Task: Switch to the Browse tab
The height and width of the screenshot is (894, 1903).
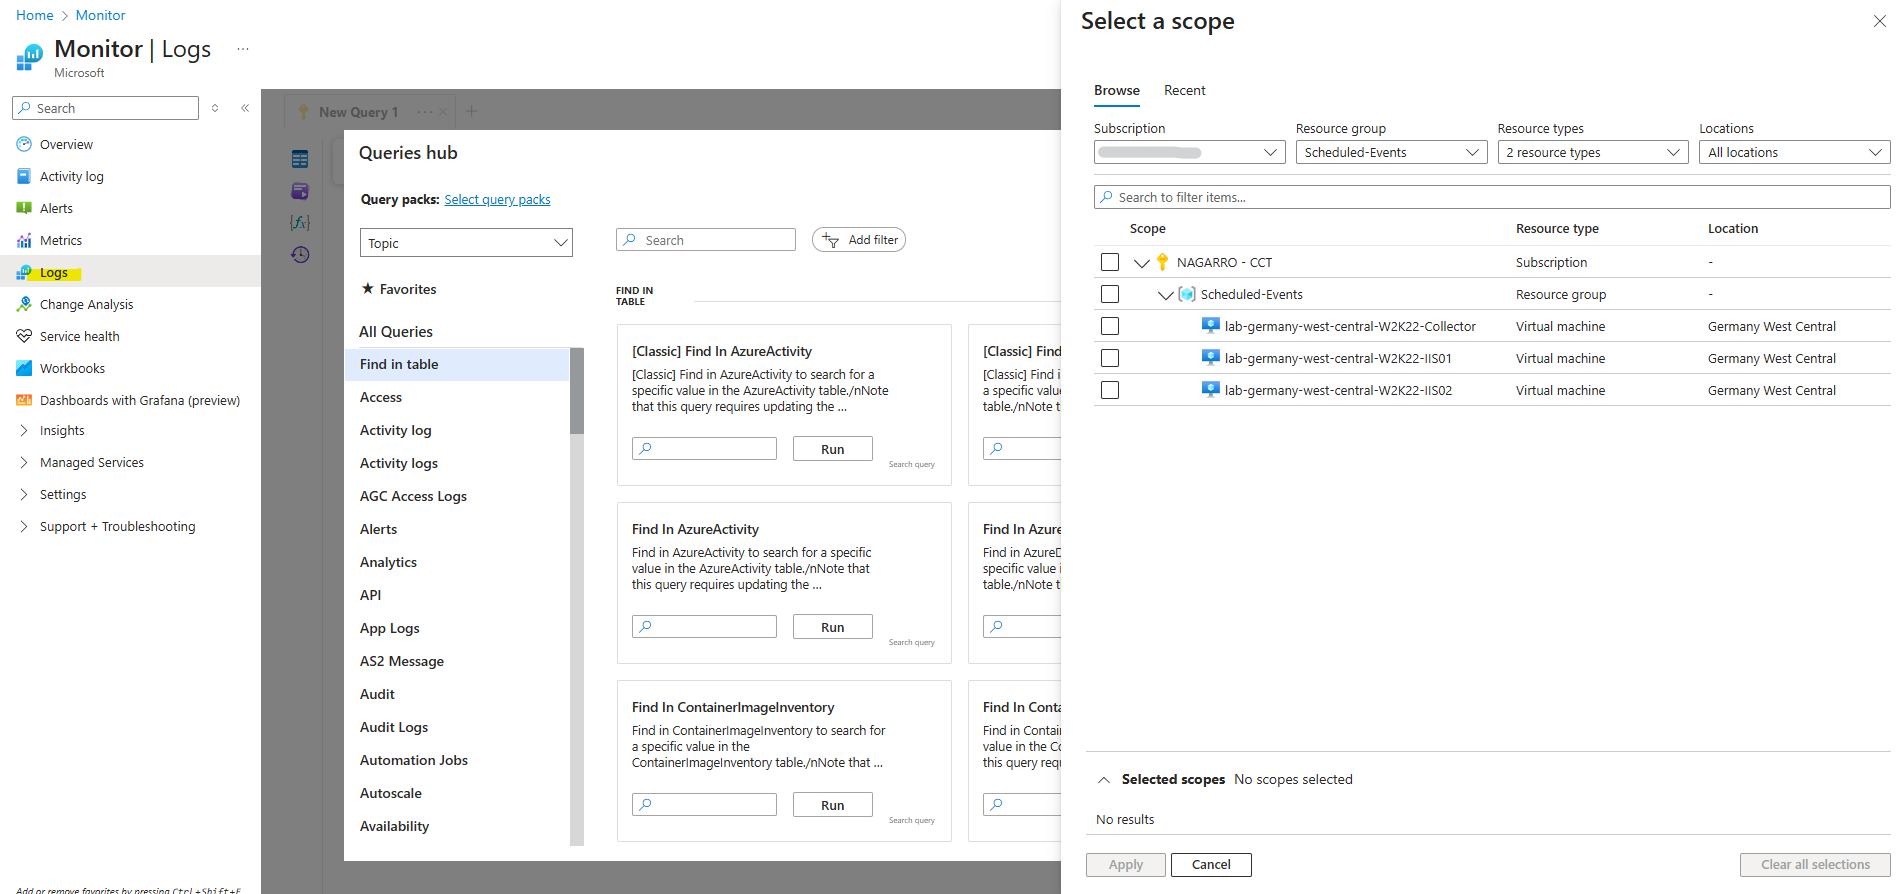Action: coord(1117,90)
